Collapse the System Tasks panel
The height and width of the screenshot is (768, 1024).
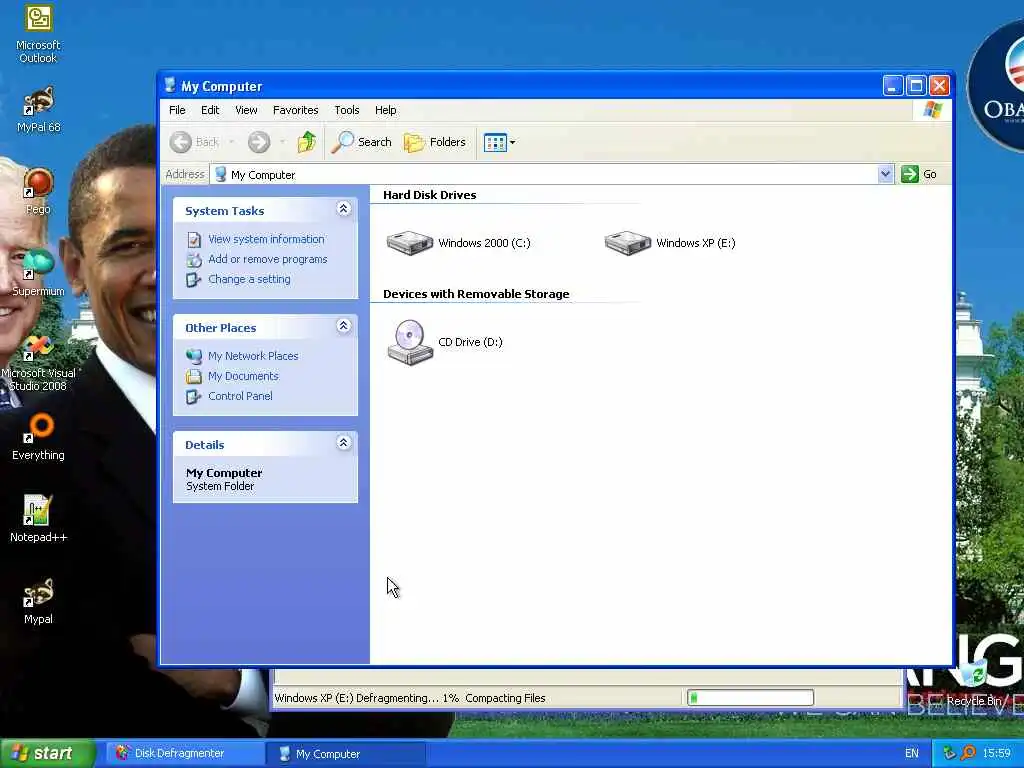pyautogui.click(x=343, y=209)
